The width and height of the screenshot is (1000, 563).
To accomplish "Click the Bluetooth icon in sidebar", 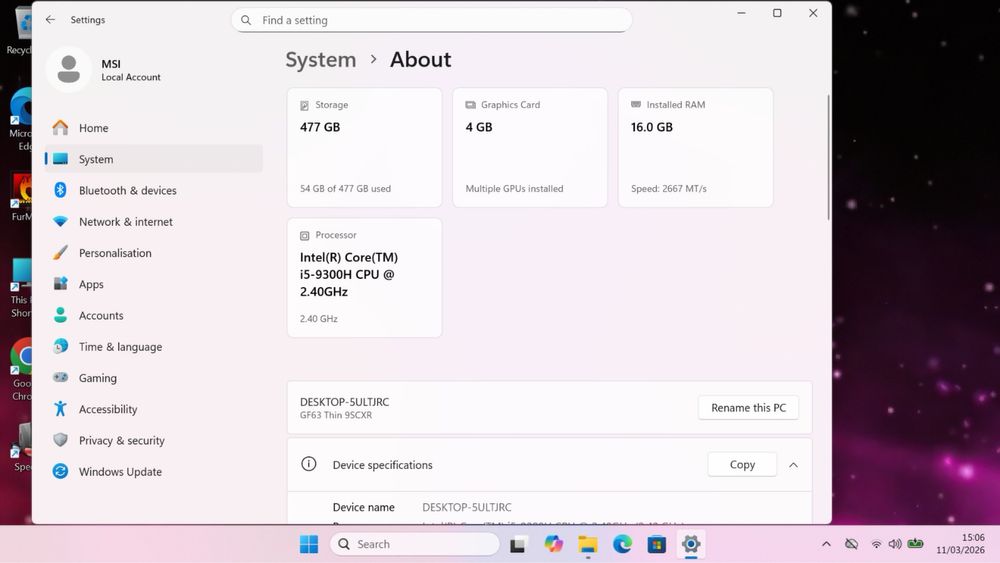I will 61,190.
